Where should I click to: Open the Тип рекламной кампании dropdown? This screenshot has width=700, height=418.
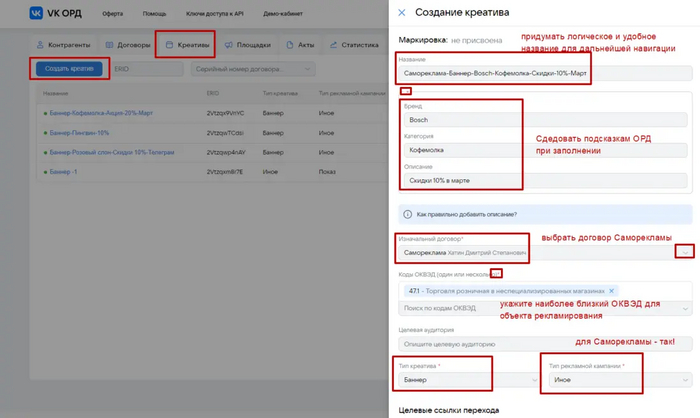click(x=621, y=380)
